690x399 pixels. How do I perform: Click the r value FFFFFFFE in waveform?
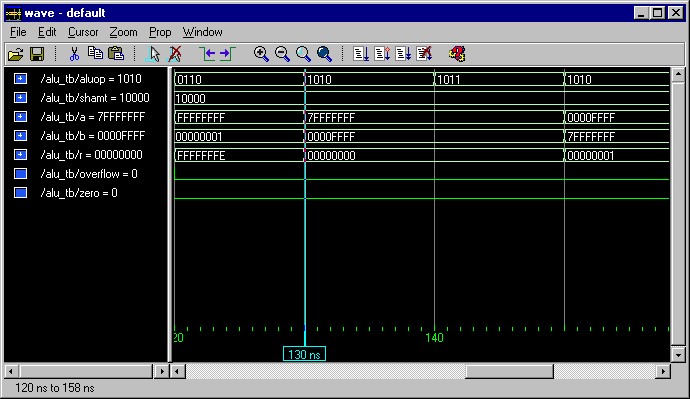coord(201,156)
